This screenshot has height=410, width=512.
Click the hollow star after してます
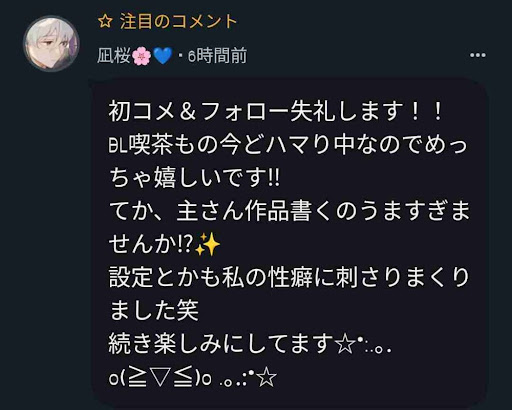click(344, 343)
